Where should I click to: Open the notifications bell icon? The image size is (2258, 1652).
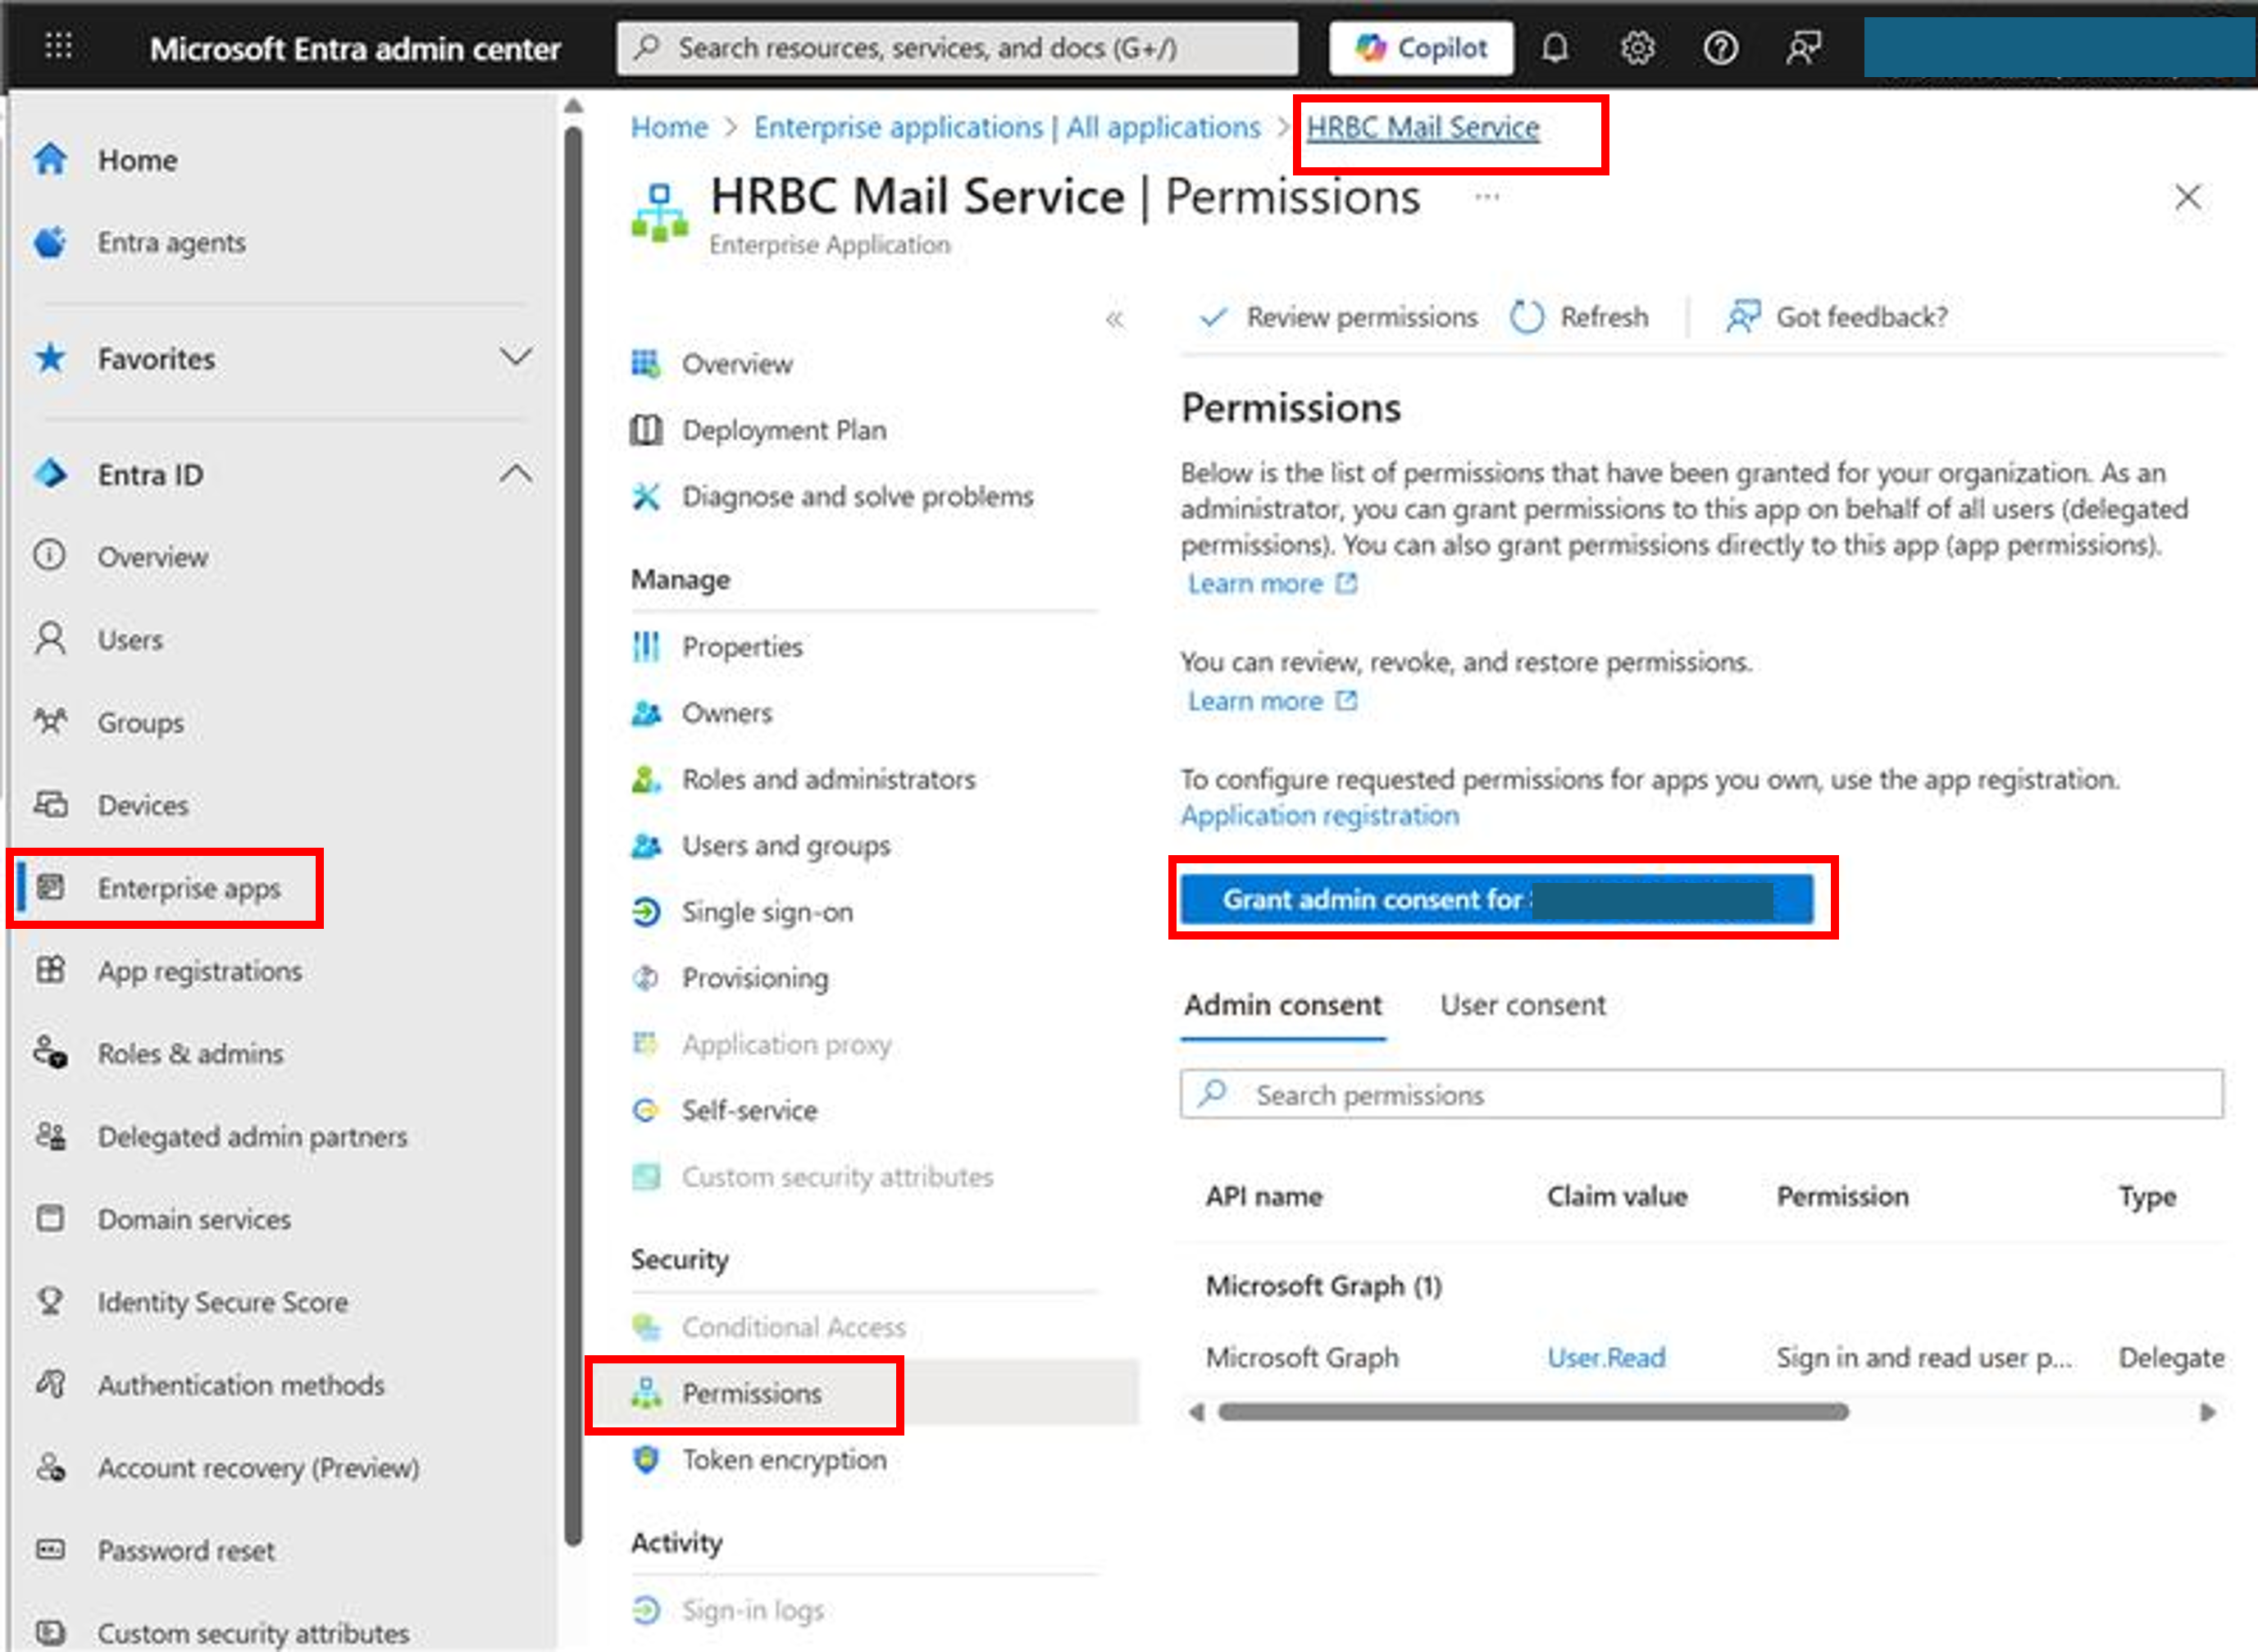(1554, 47)
